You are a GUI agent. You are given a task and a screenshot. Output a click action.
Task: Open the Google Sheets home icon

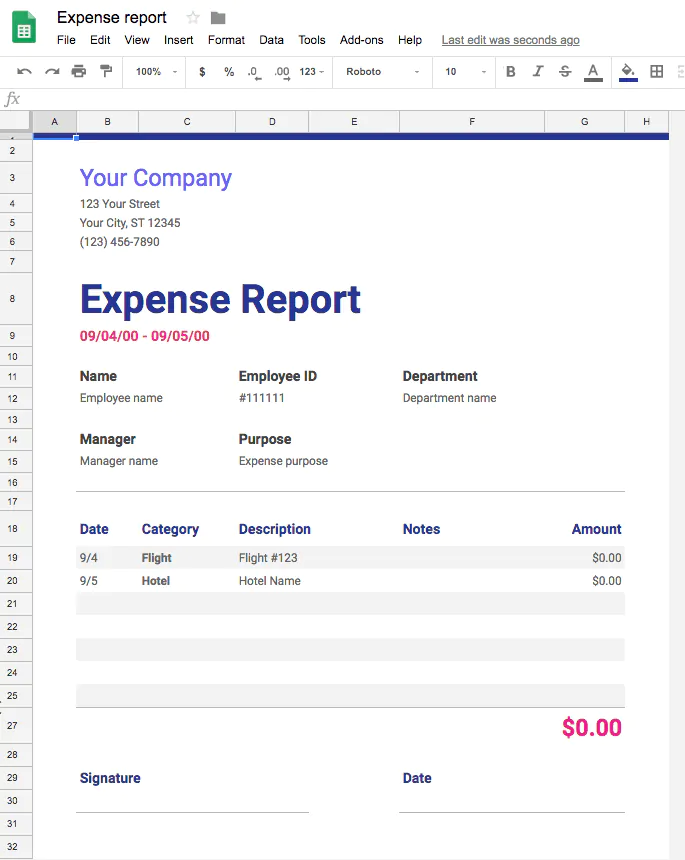click(24, 26)
